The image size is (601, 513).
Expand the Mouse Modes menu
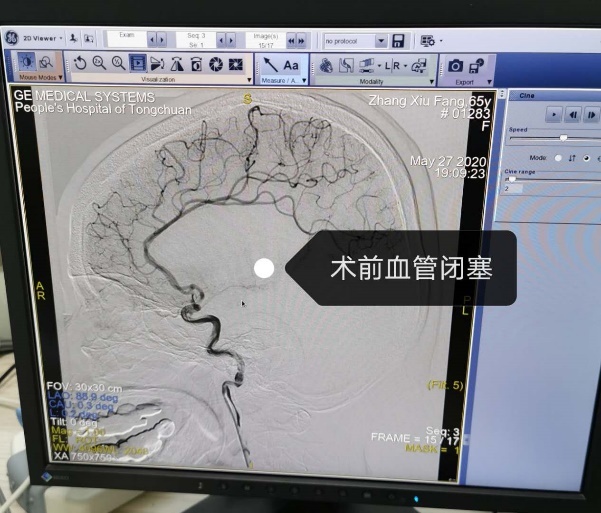(60, 78)
